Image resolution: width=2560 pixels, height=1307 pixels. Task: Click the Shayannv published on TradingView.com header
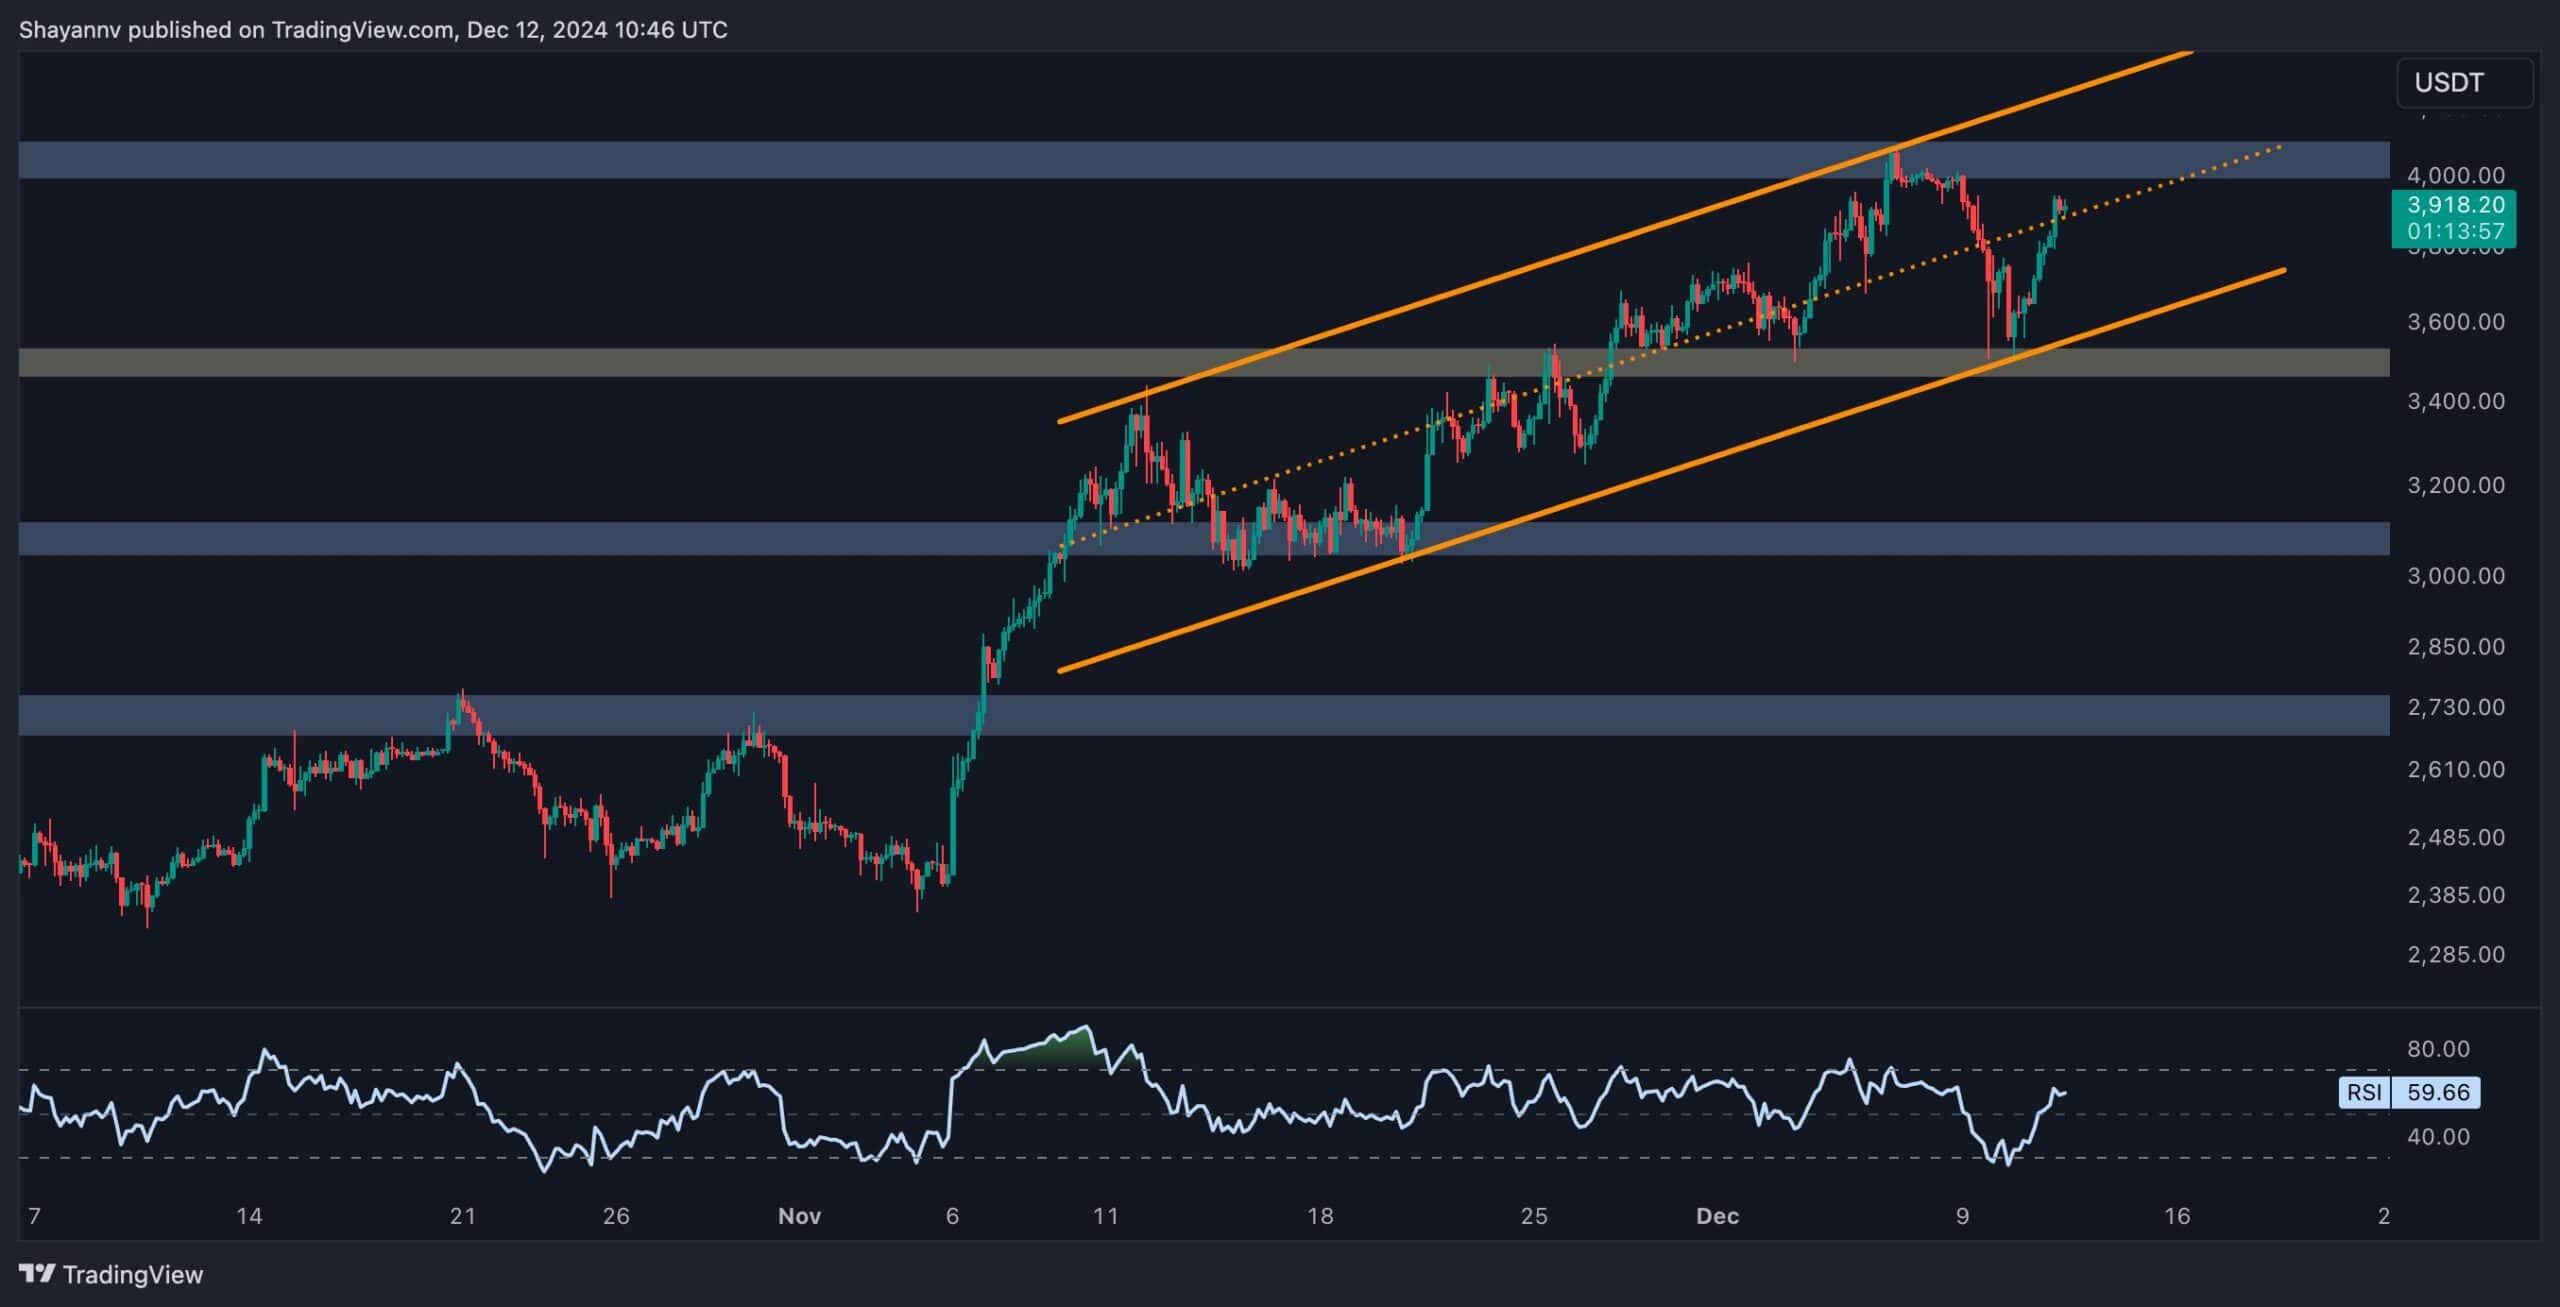[x=372, y=30]
